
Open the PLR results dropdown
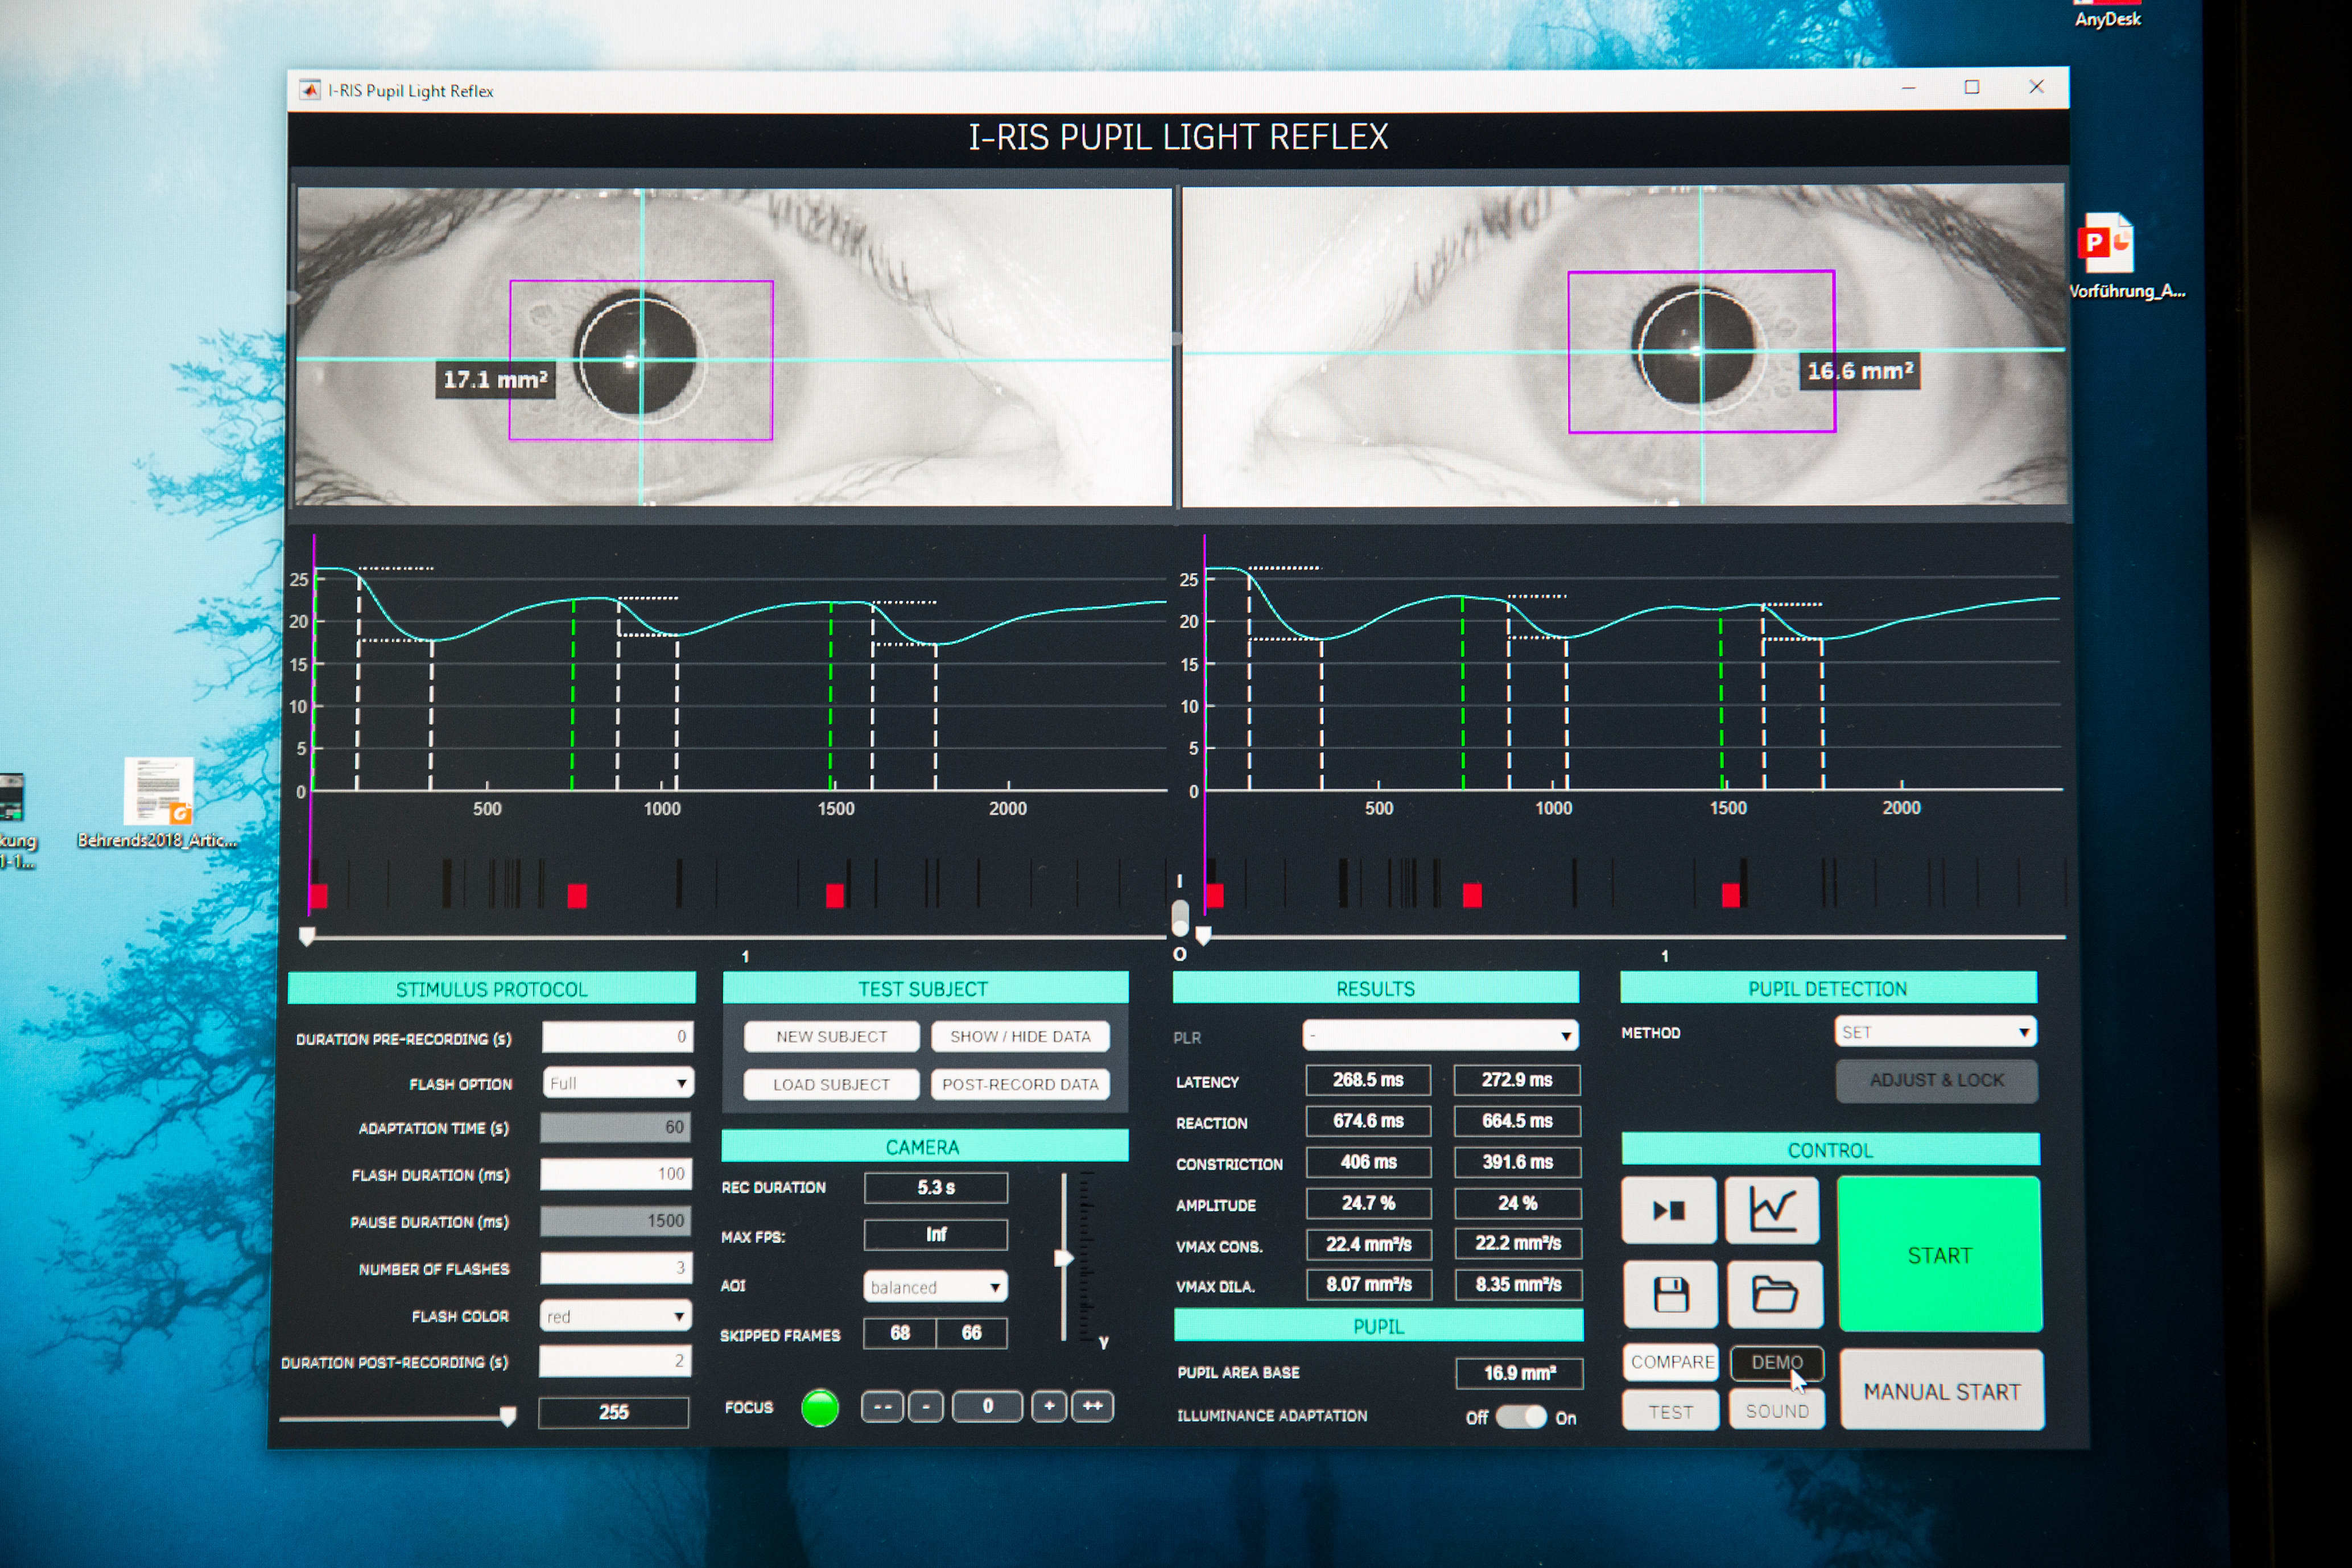click(x=1440, y=1035)
